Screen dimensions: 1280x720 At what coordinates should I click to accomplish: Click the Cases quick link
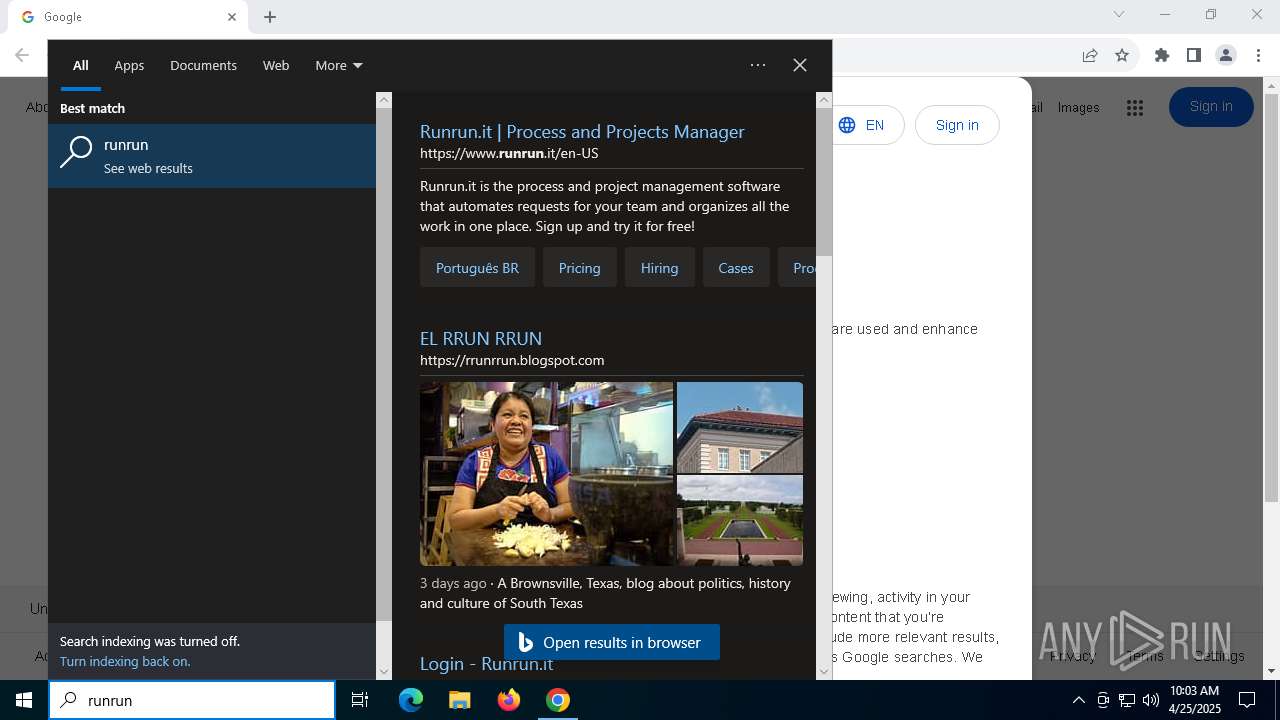click(736, 268)
